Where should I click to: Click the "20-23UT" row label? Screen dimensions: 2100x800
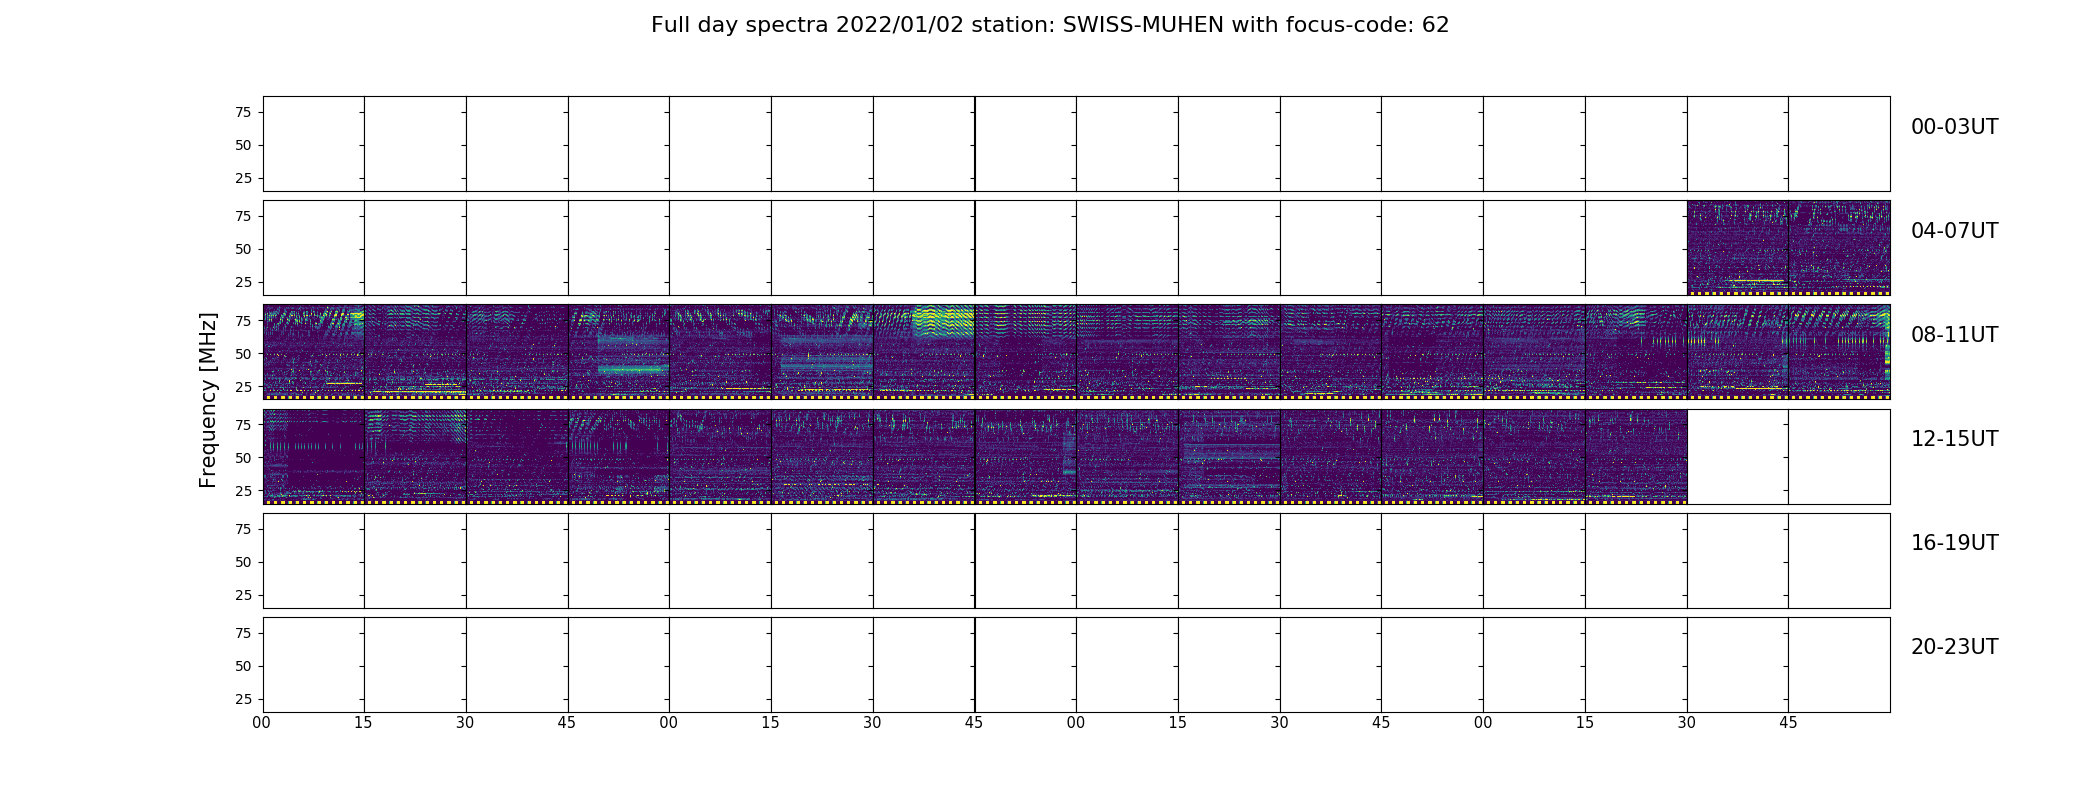[x=1954, y=647]
